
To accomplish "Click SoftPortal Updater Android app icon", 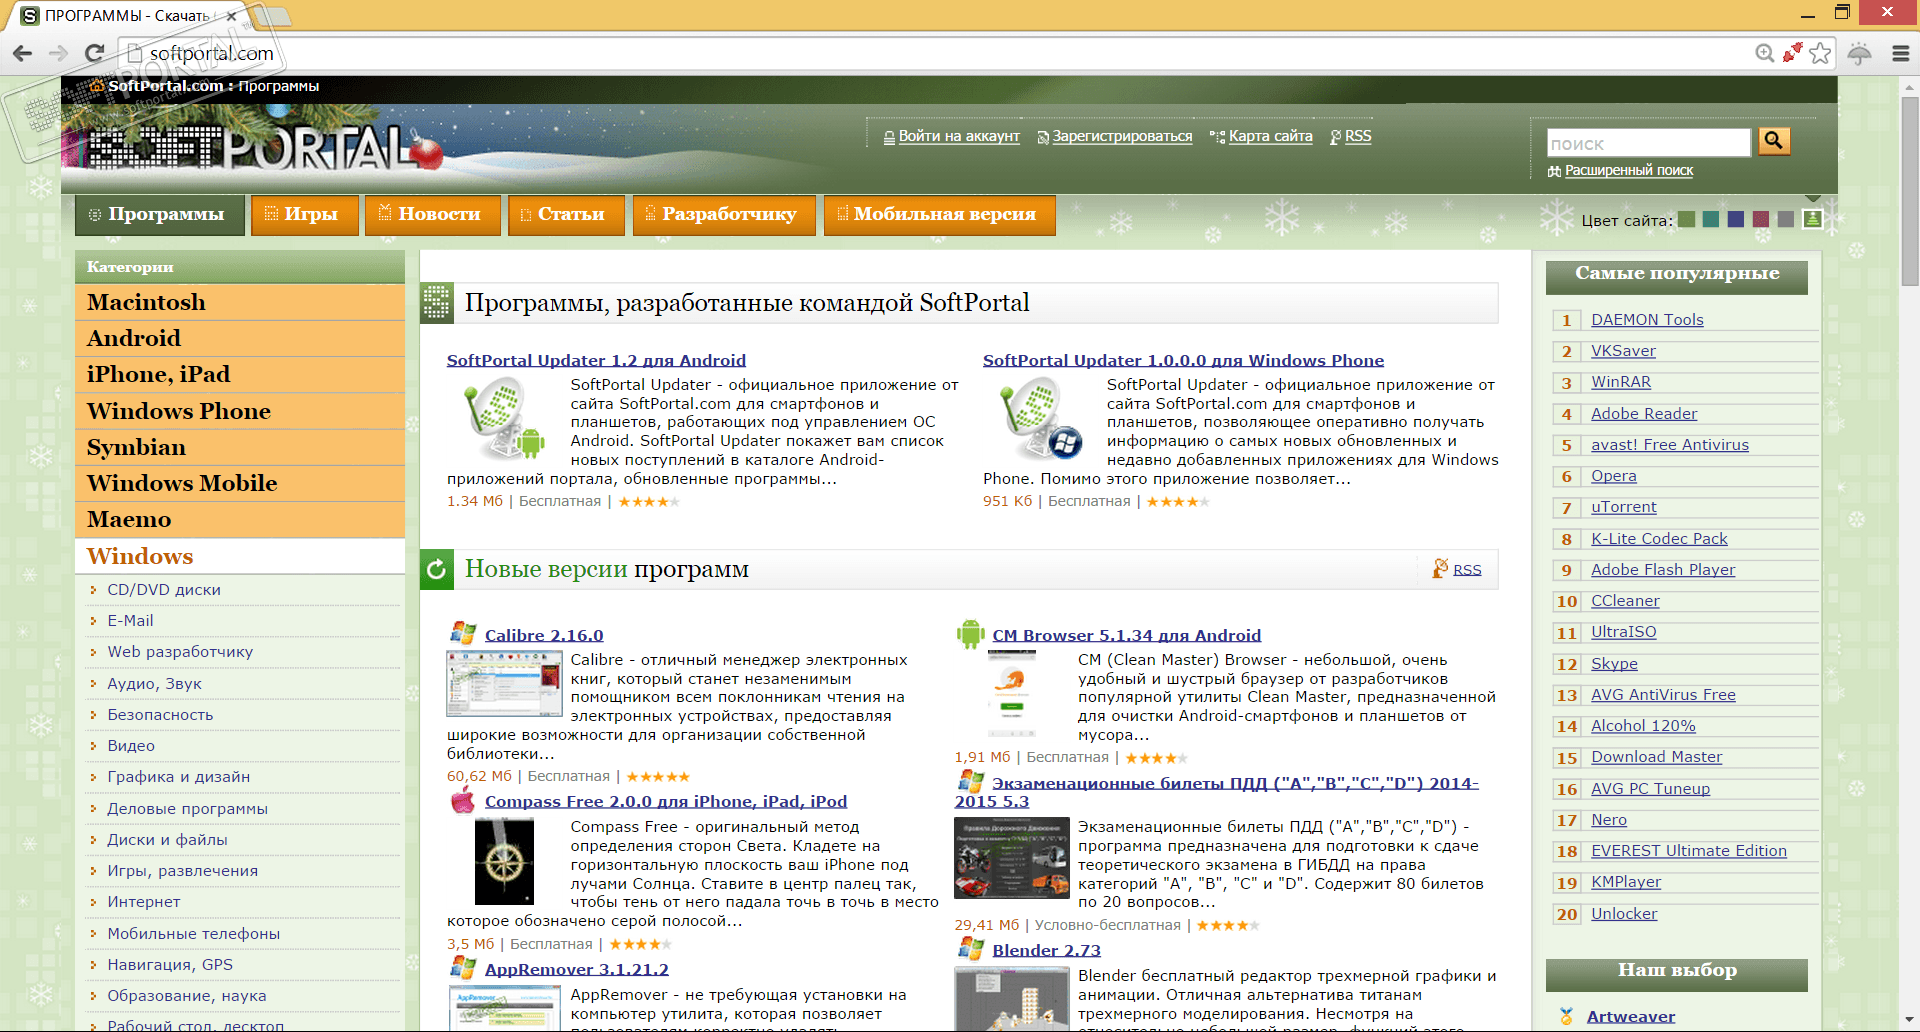I will click(x=503, y=418).
